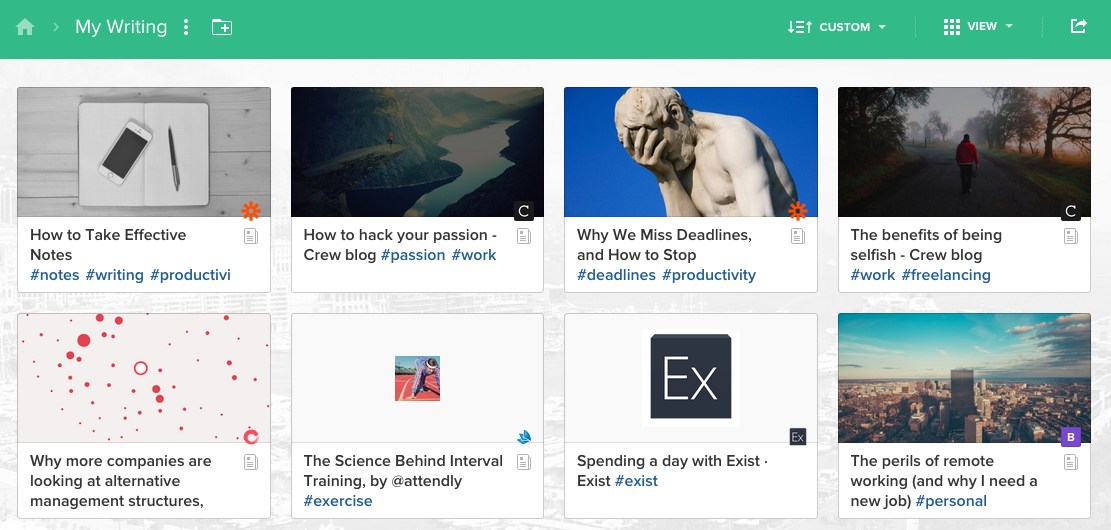This screenshot has height=530, width=1111.
Task: Click the add new collection folder icon
Action: 222,27
